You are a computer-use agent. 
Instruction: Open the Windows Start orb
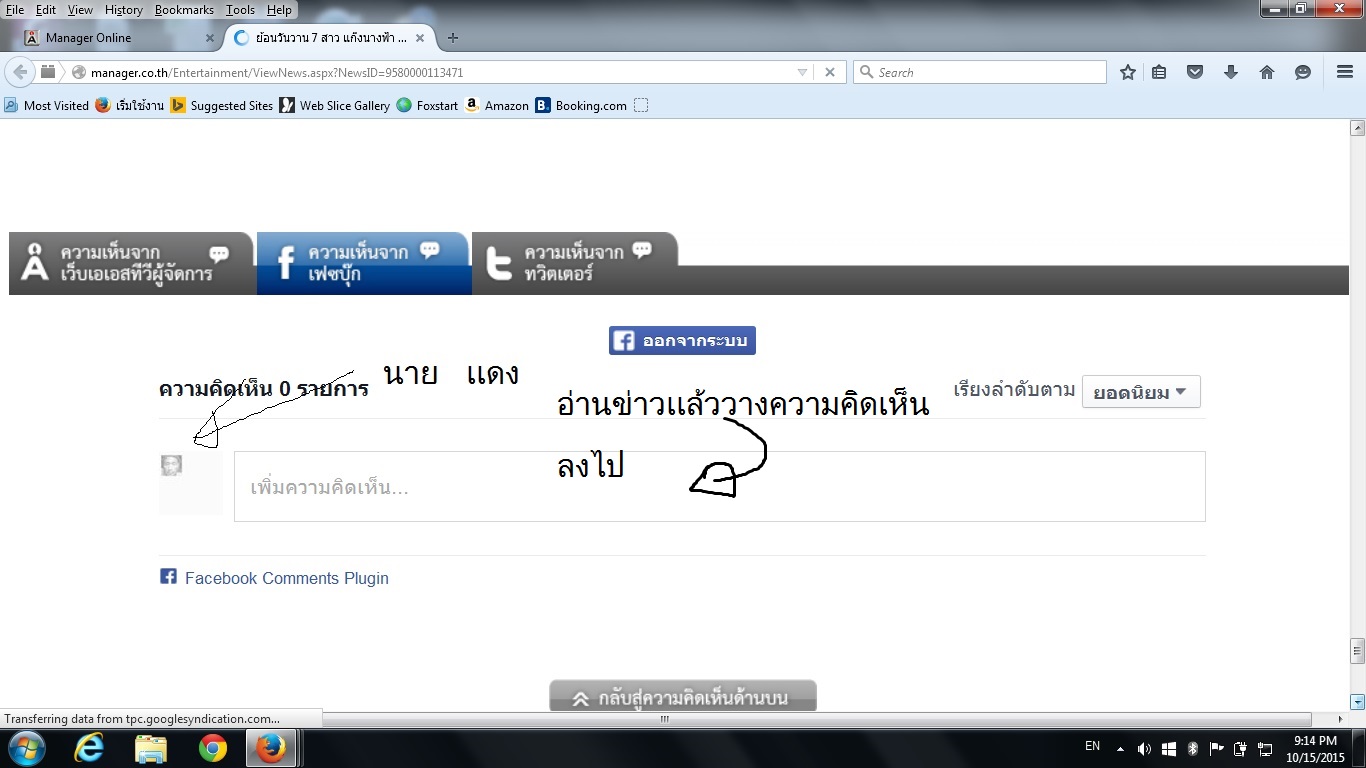[26, 748]
